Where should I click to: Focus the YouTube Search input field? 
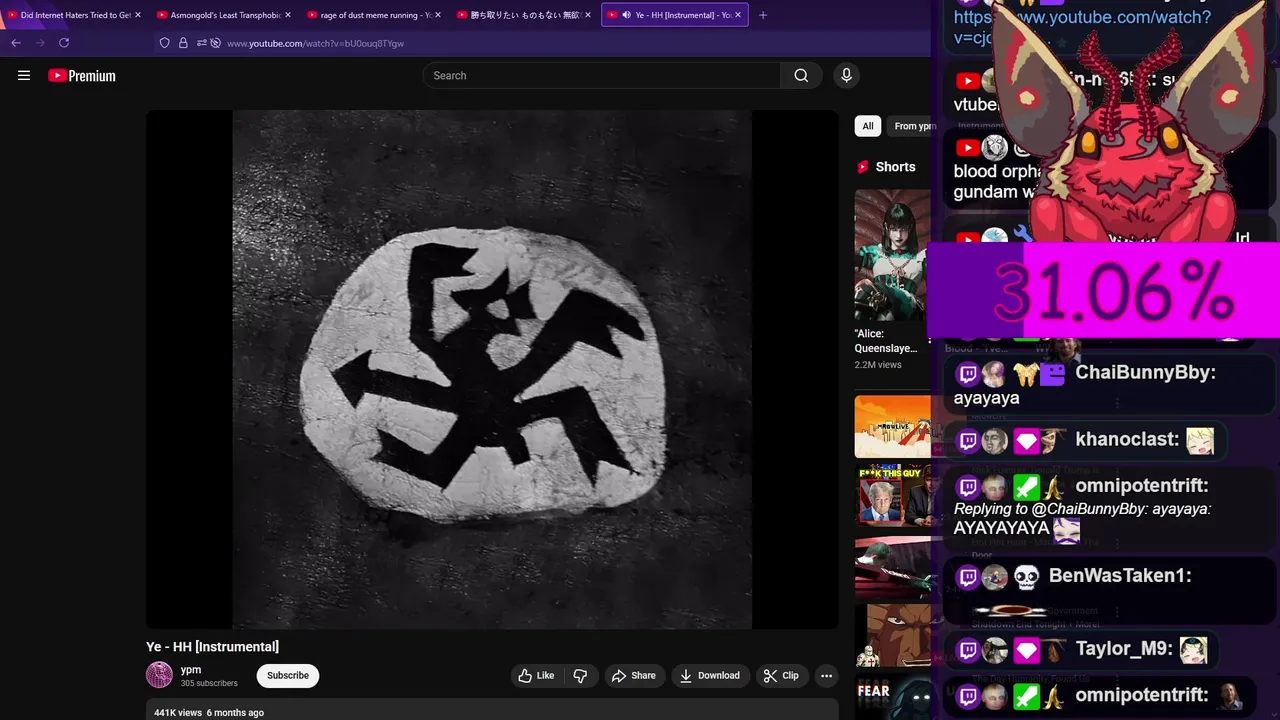click(x=602, y=75)
